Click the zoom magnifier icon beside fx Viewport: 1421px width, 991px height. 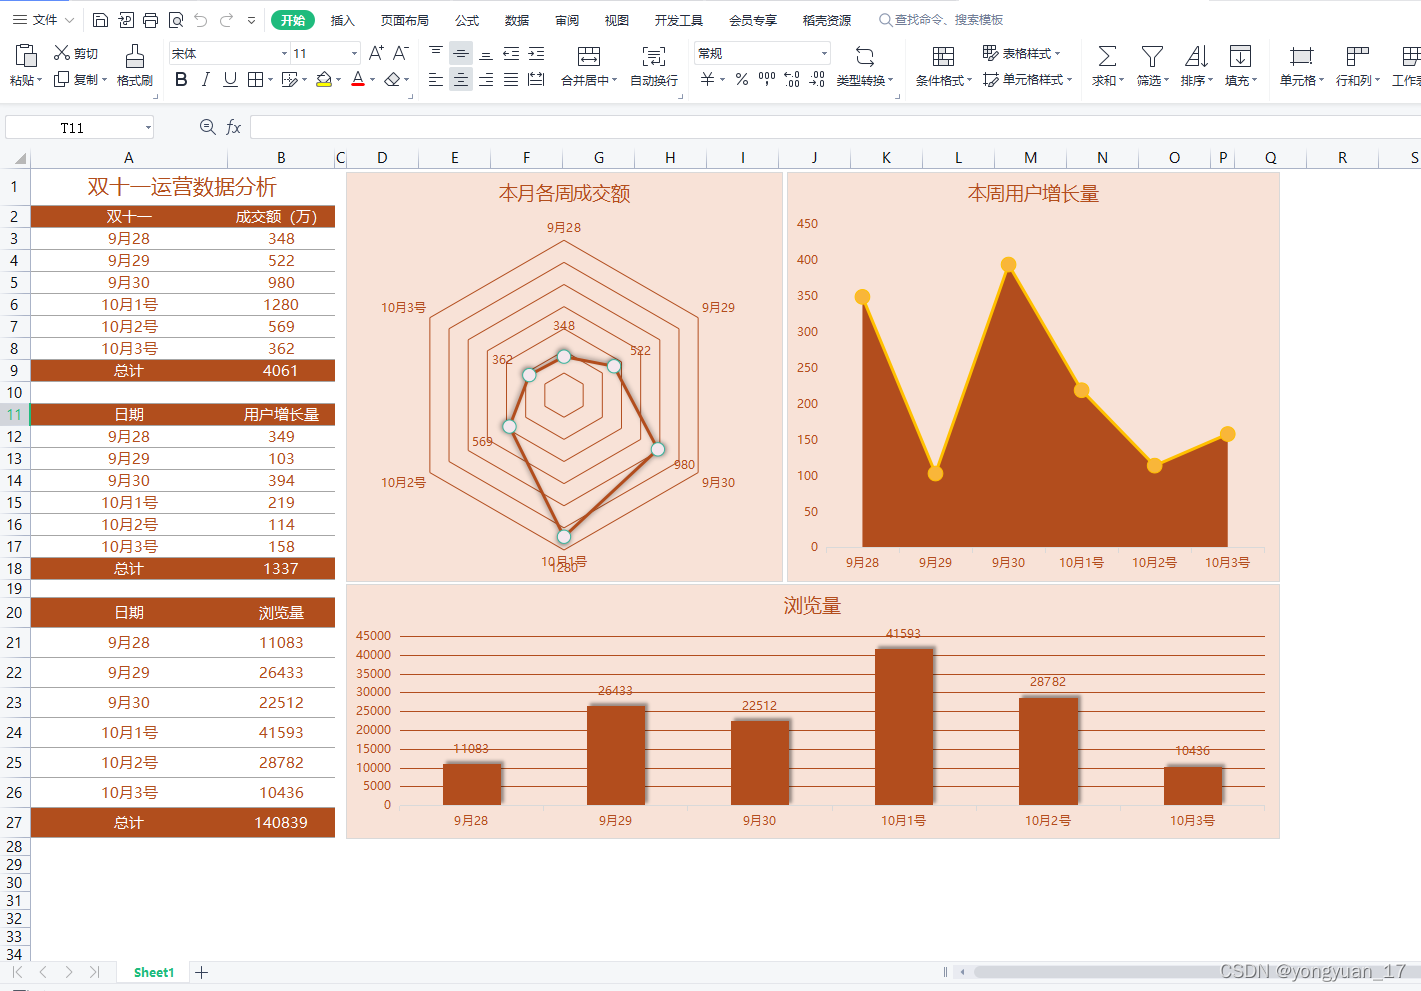tap(207, 127)
